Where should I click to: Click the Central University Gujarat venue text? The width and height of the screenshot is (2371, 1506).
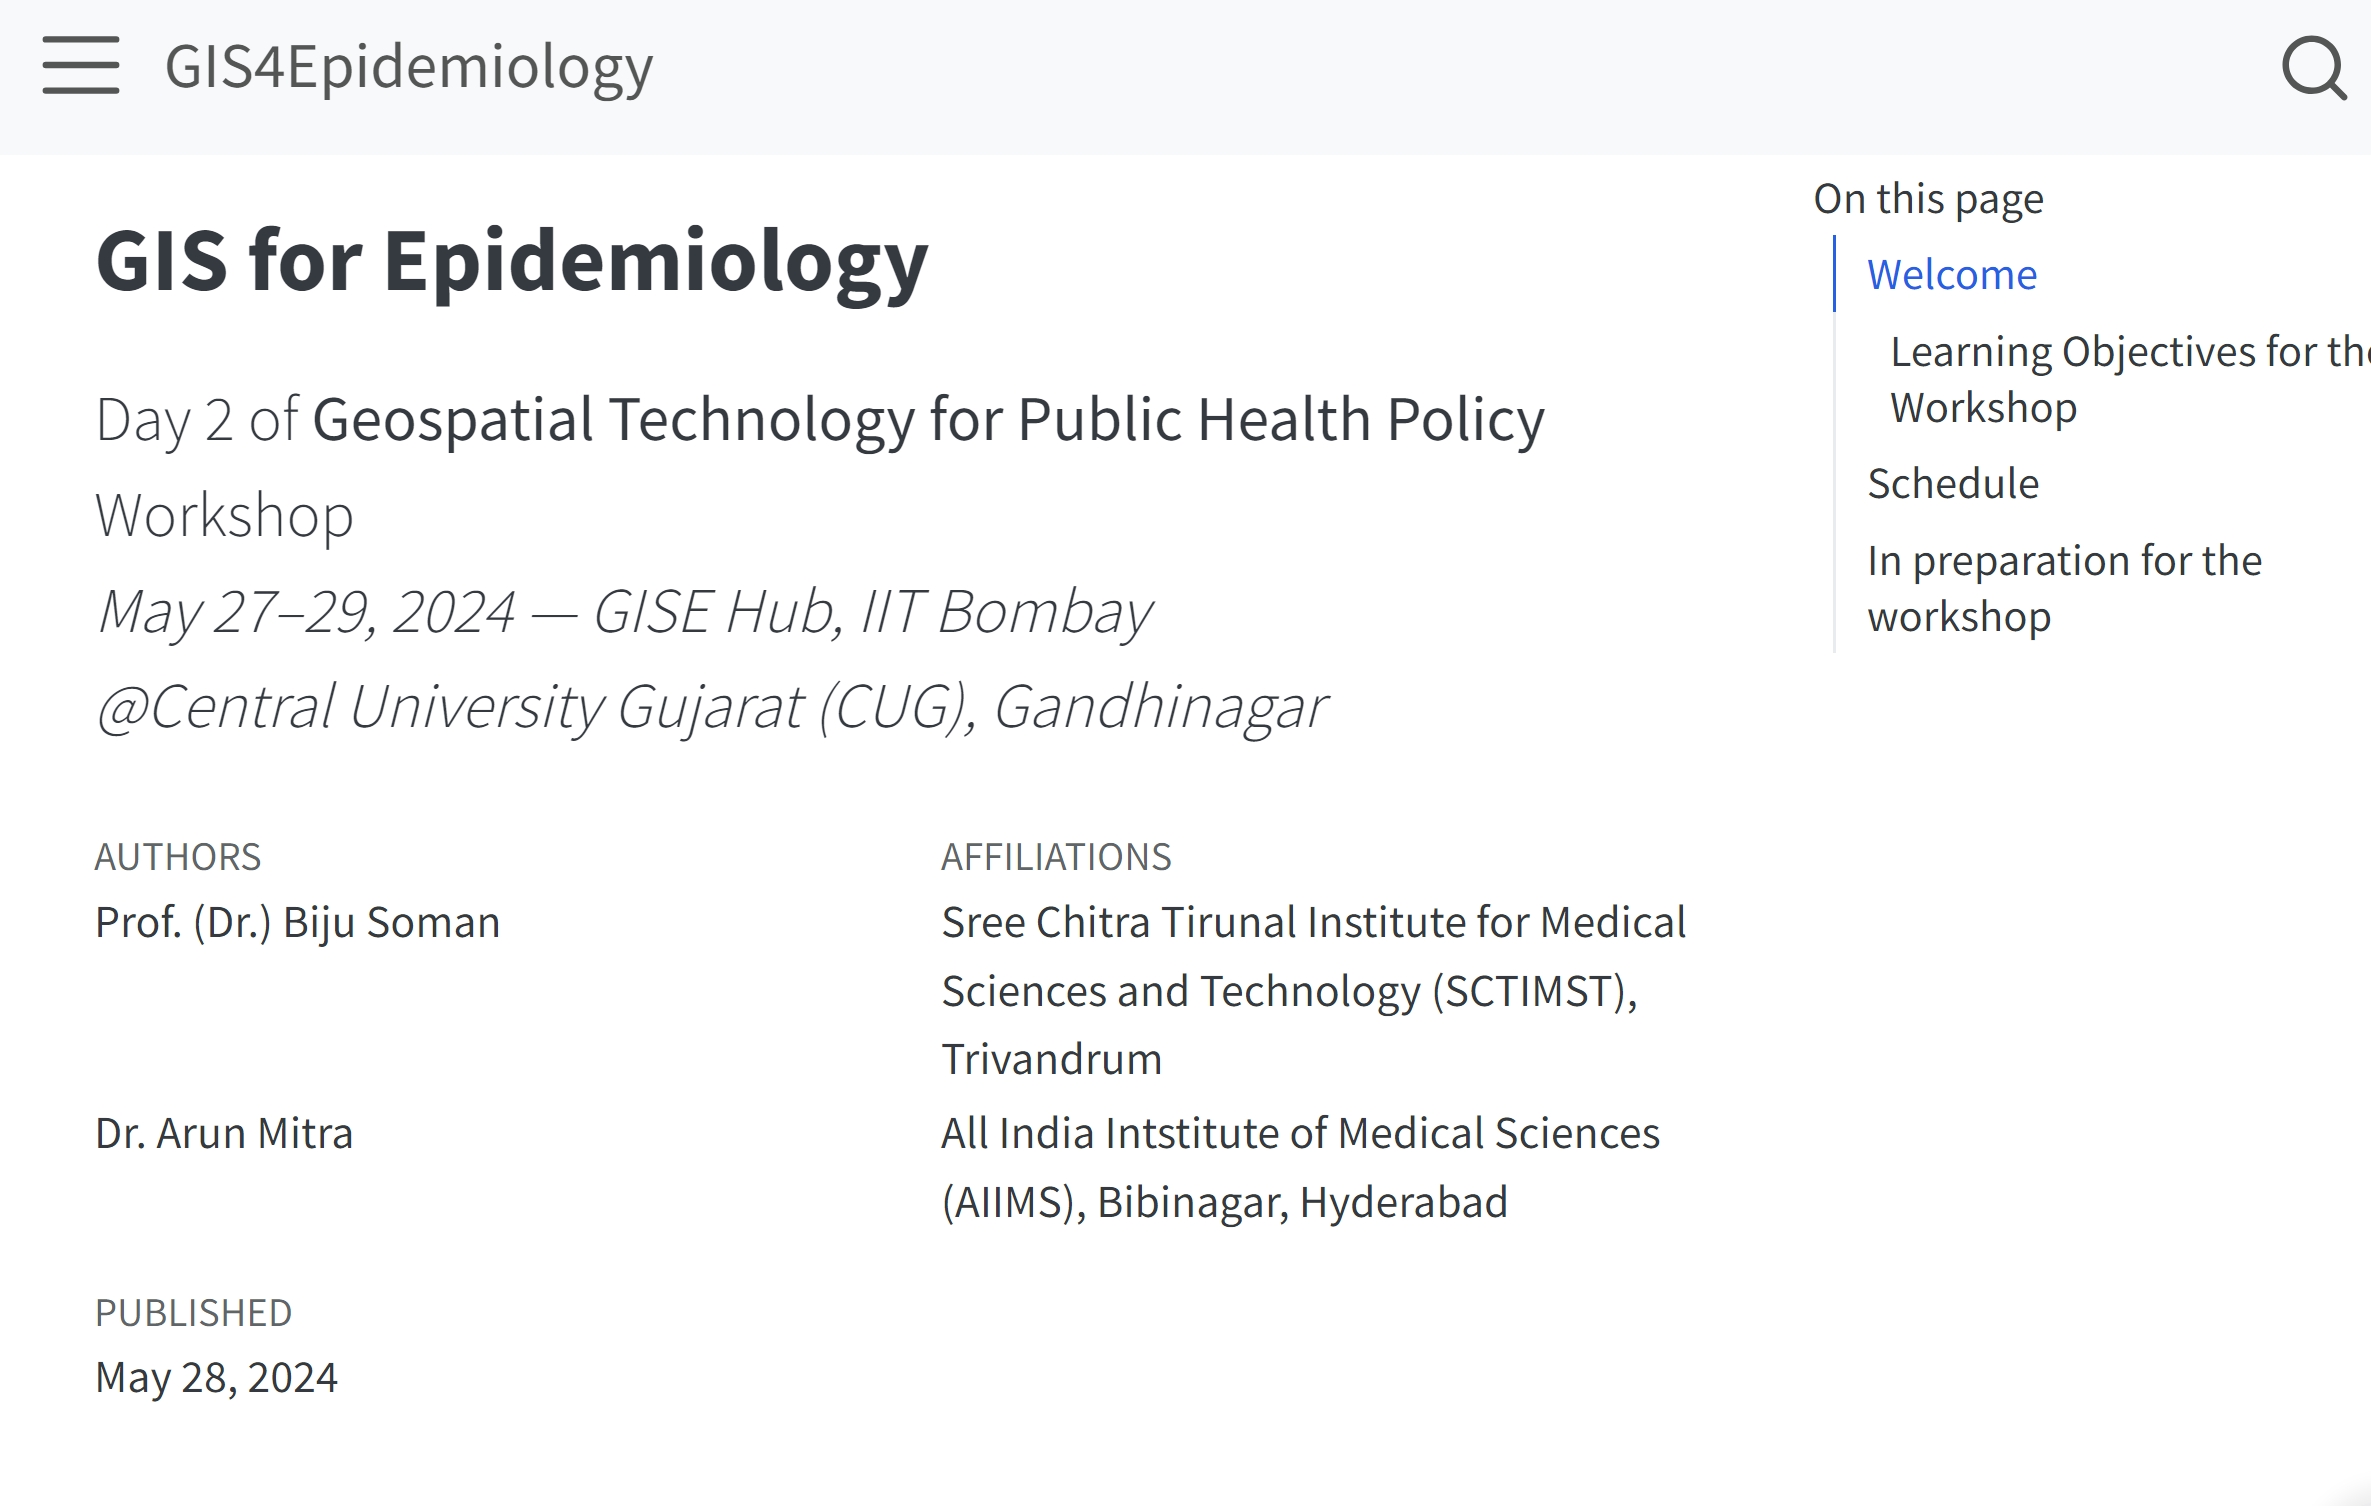coord(711,707)
